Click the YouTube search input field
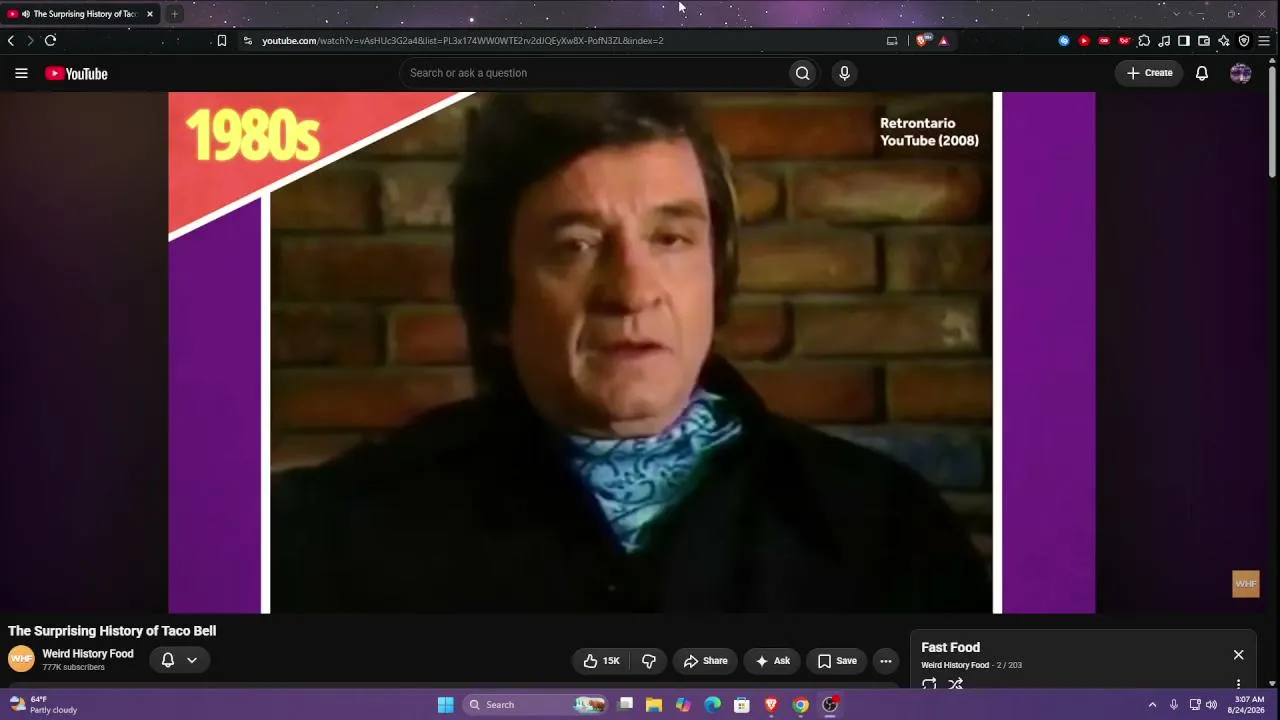This screenshot has width=1280, height=720. 593,73
